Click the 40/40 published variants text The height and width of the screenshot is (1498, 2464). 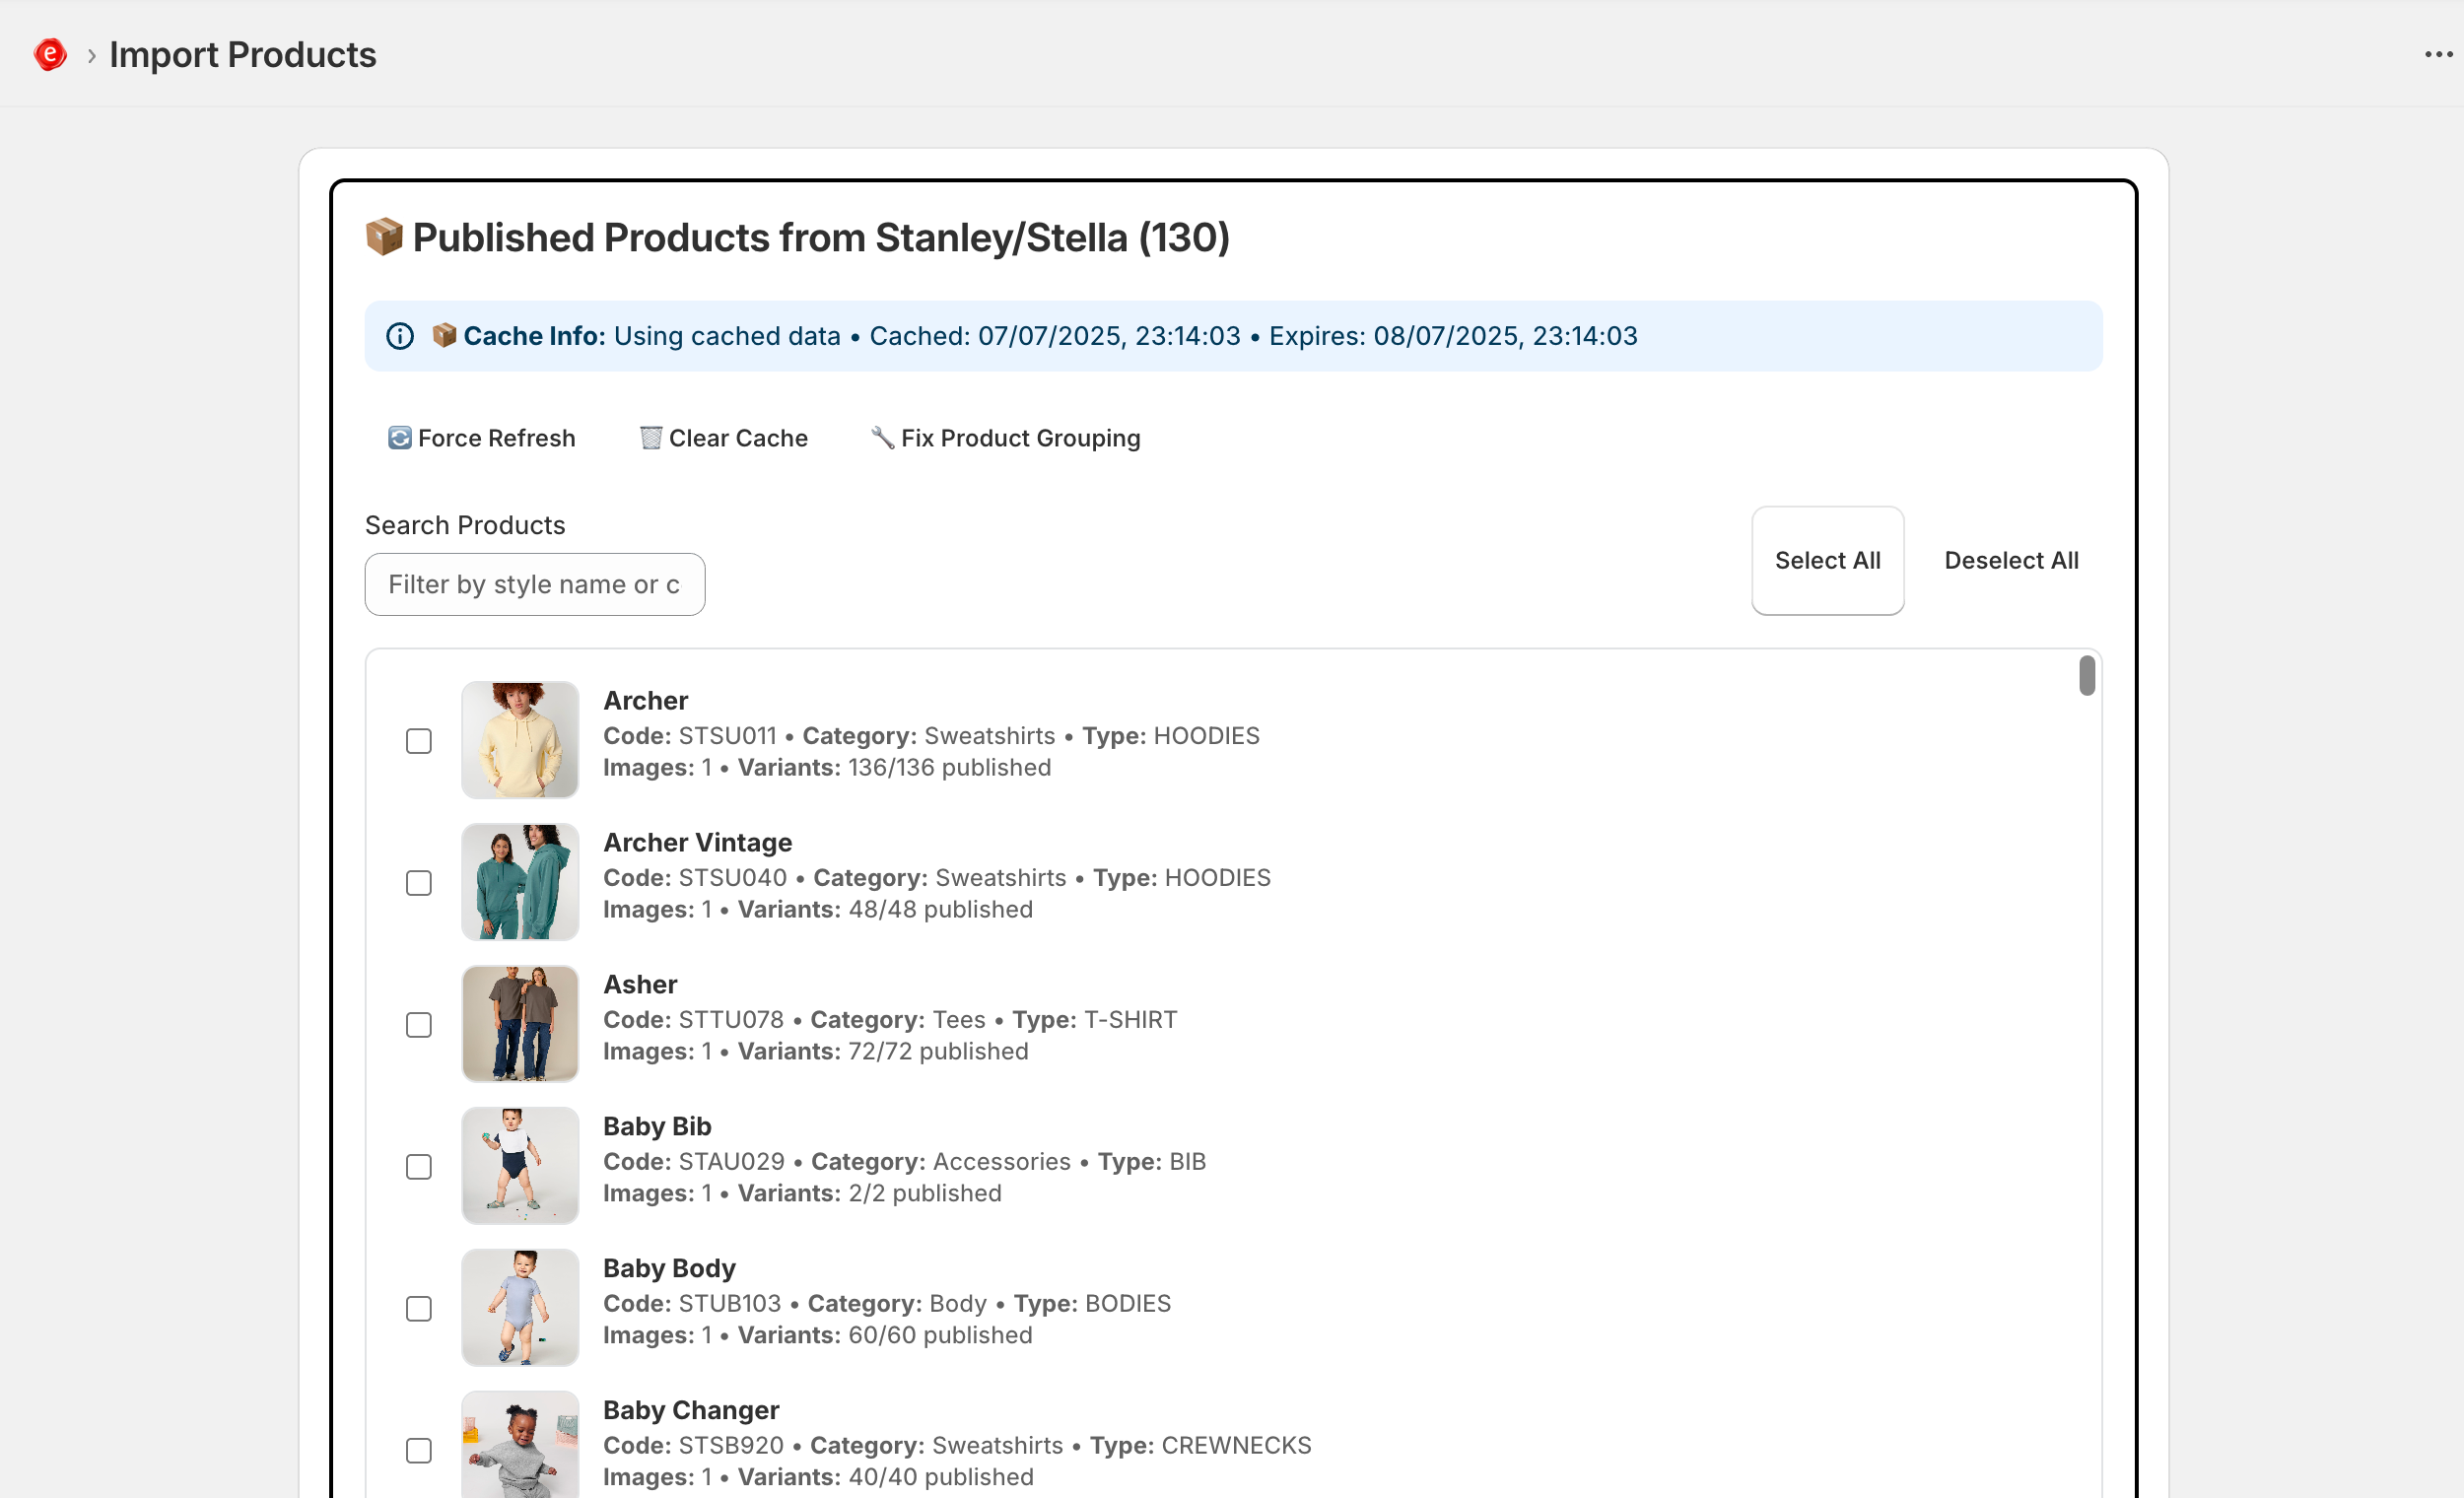[941, 1478]
